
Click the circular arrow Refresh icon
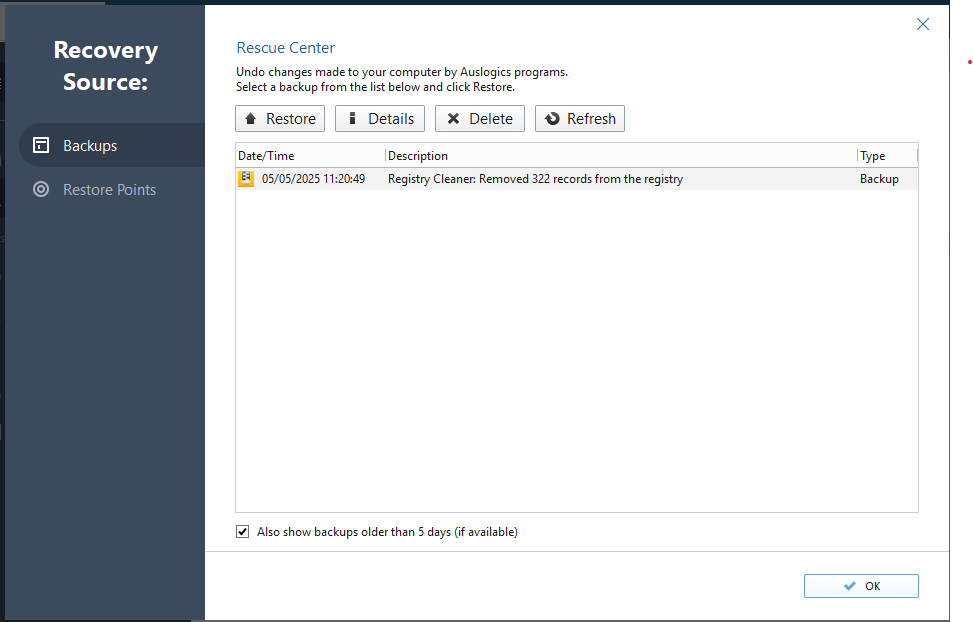[x=552, y=119]
